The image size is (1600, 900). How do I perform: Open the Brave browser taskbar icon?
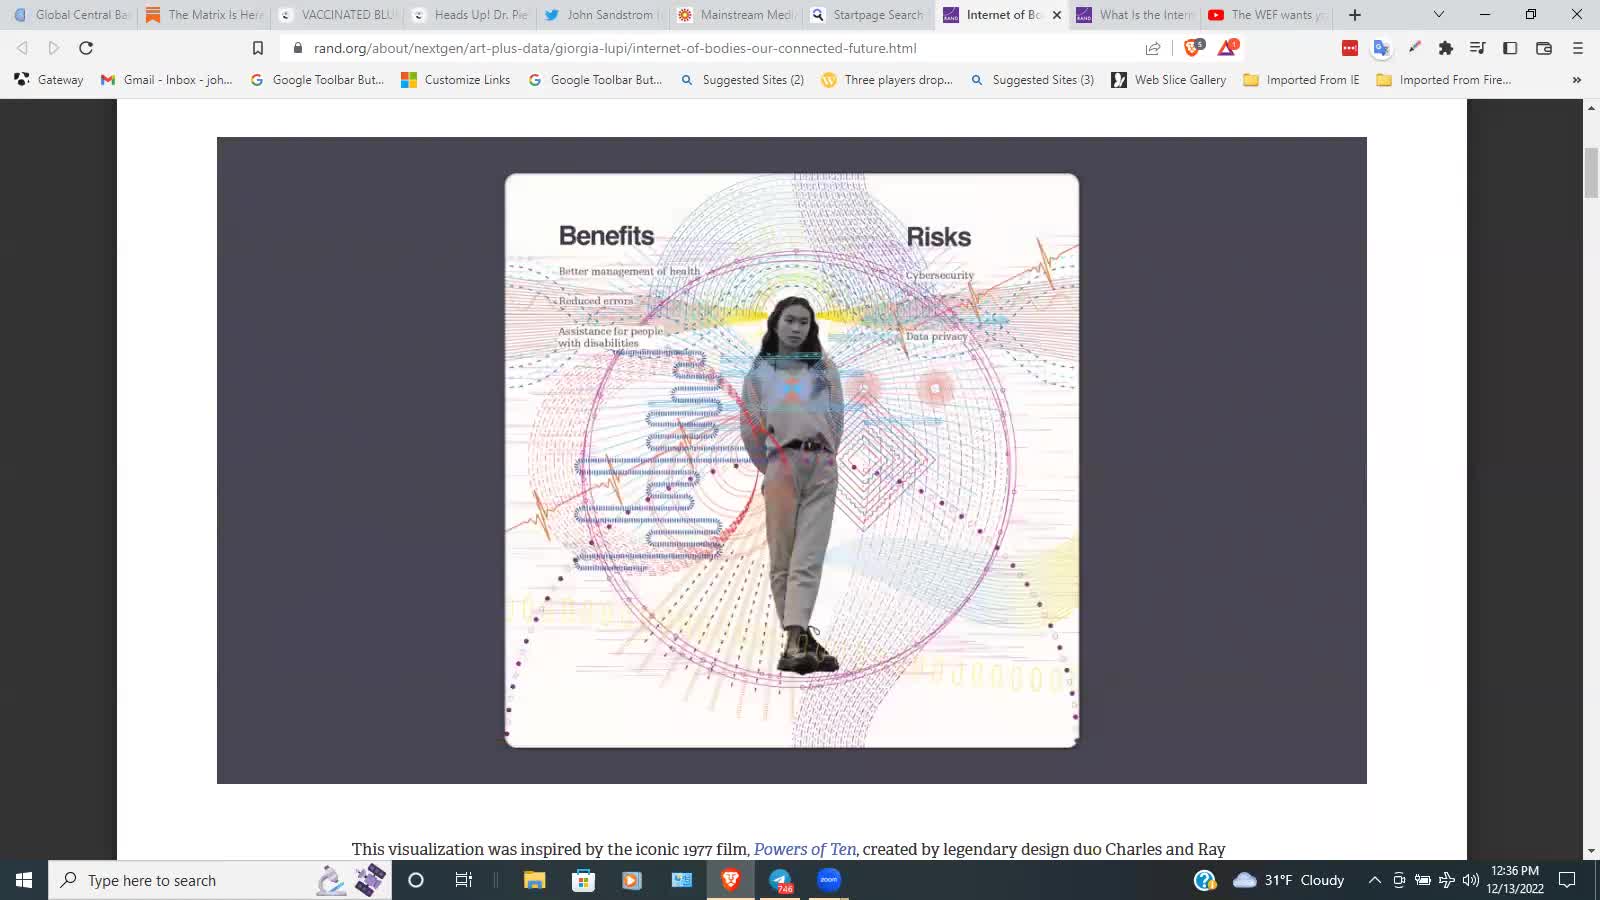click(731, 880)
